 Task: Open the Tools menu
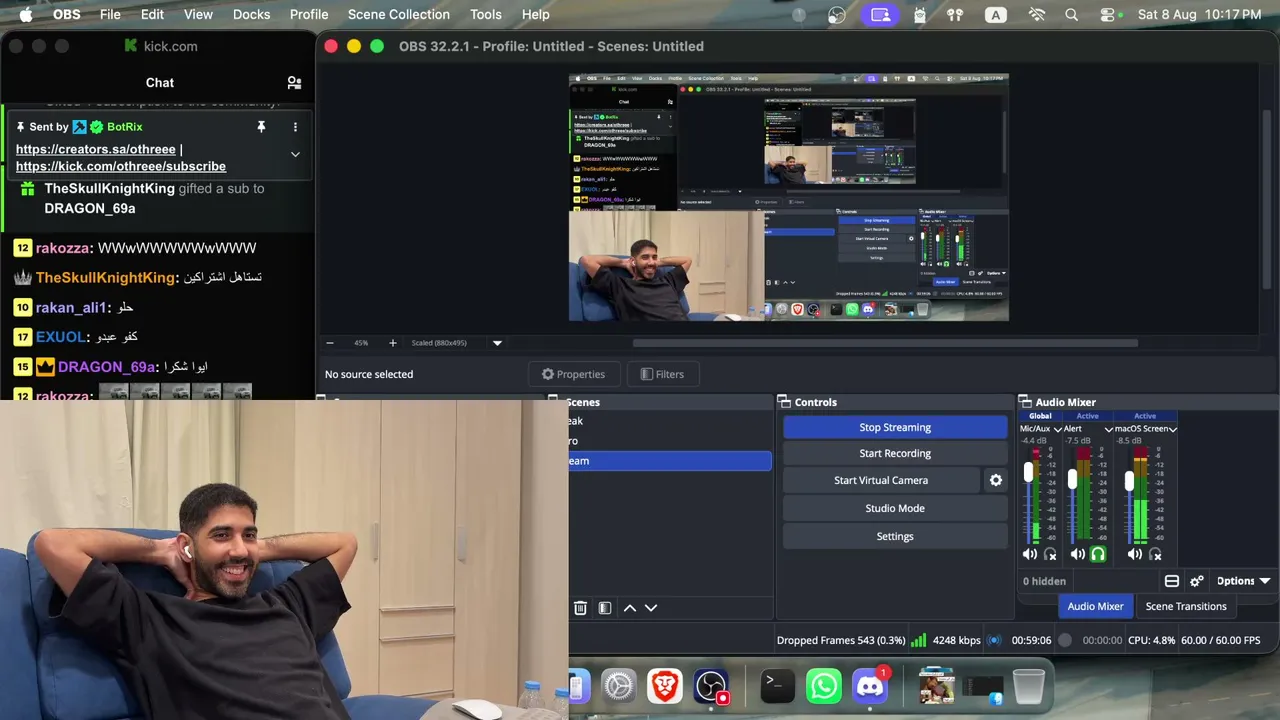point(486,15)
